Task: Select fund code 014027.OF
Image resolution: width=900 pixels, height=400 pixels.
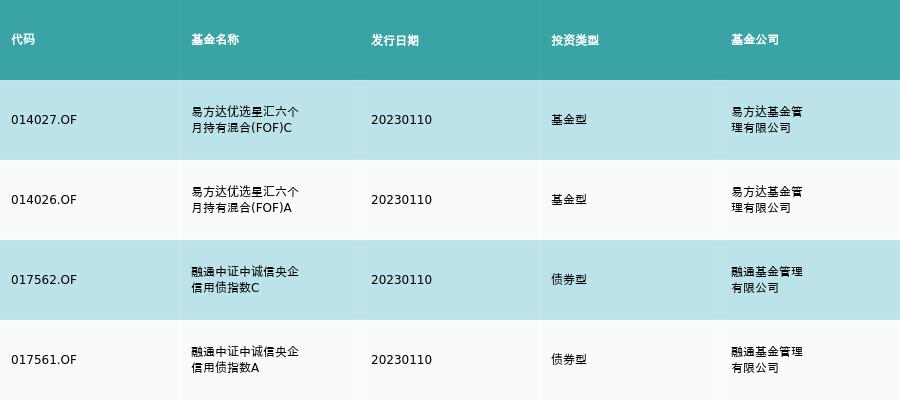Action: (x=44, y=120)
